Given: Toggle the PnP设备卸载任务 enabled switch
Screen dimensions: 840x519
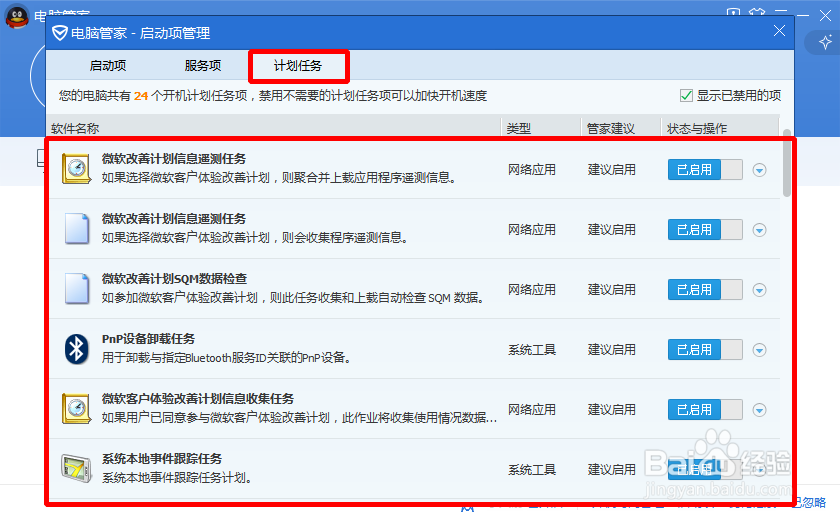Looking at the screenshot, I should (705, 350).
